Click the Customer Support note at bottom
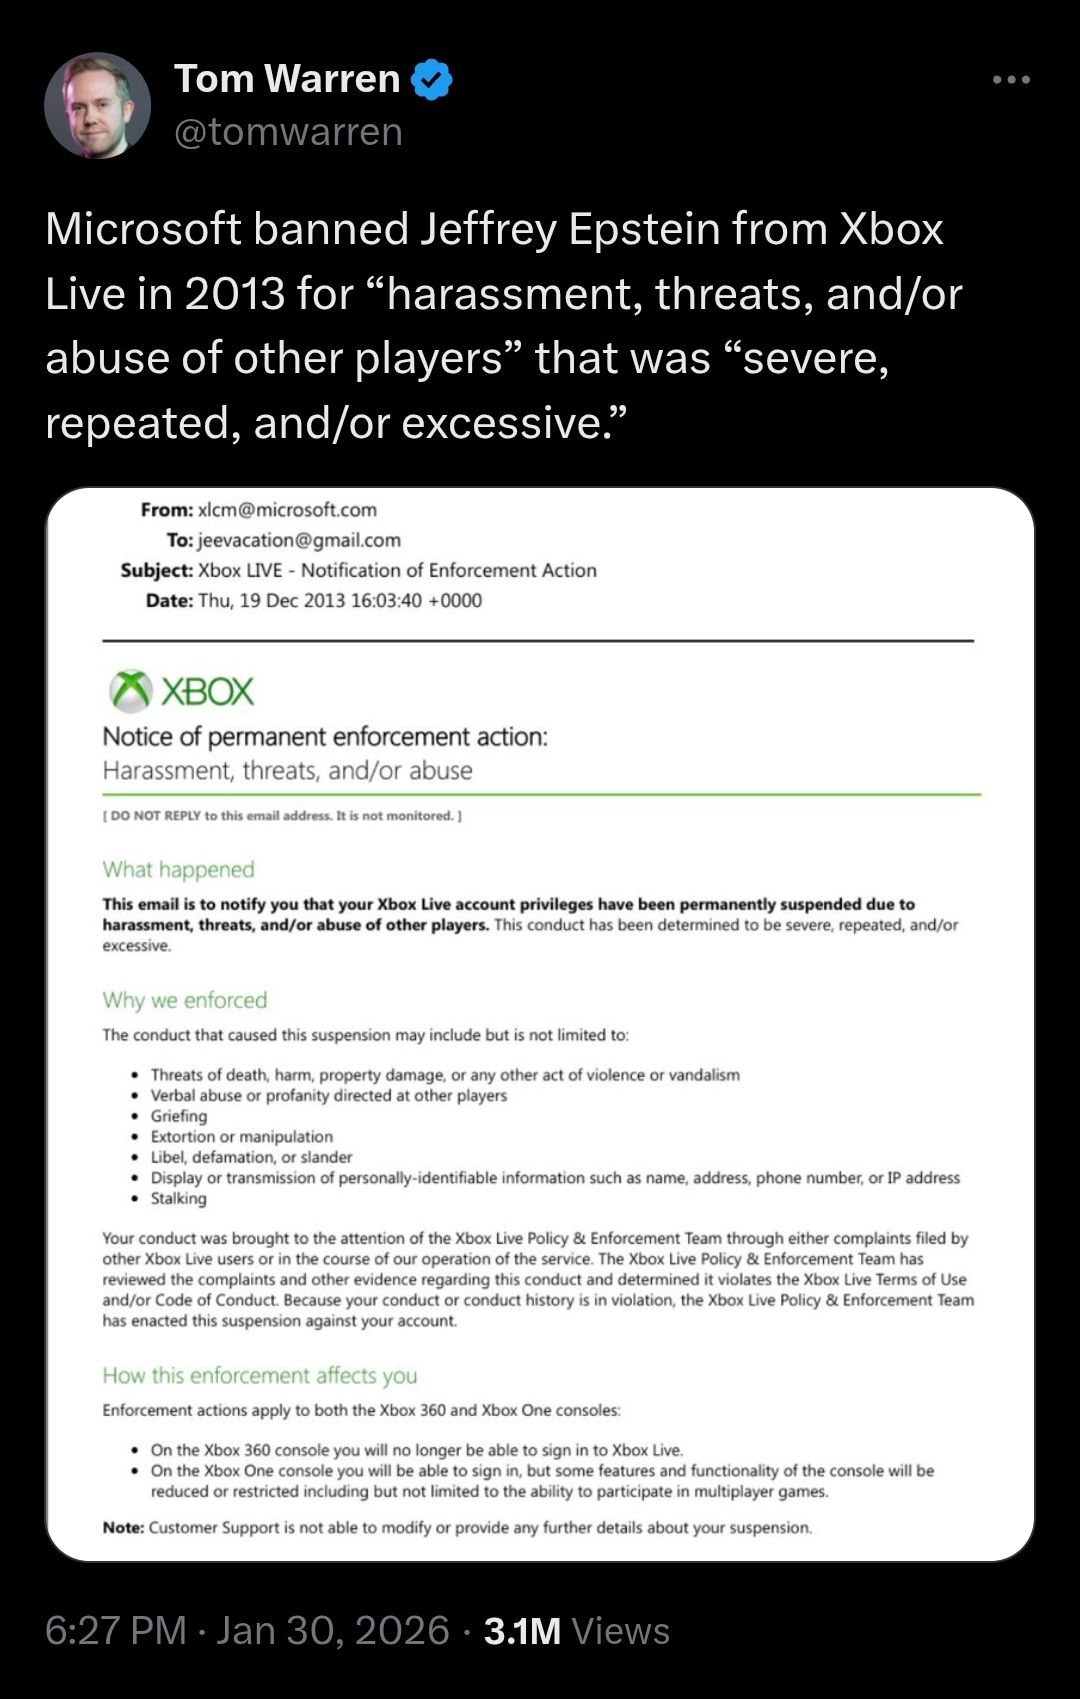The width and height of the screenshot is (1080, 1699). point(457,1527)
